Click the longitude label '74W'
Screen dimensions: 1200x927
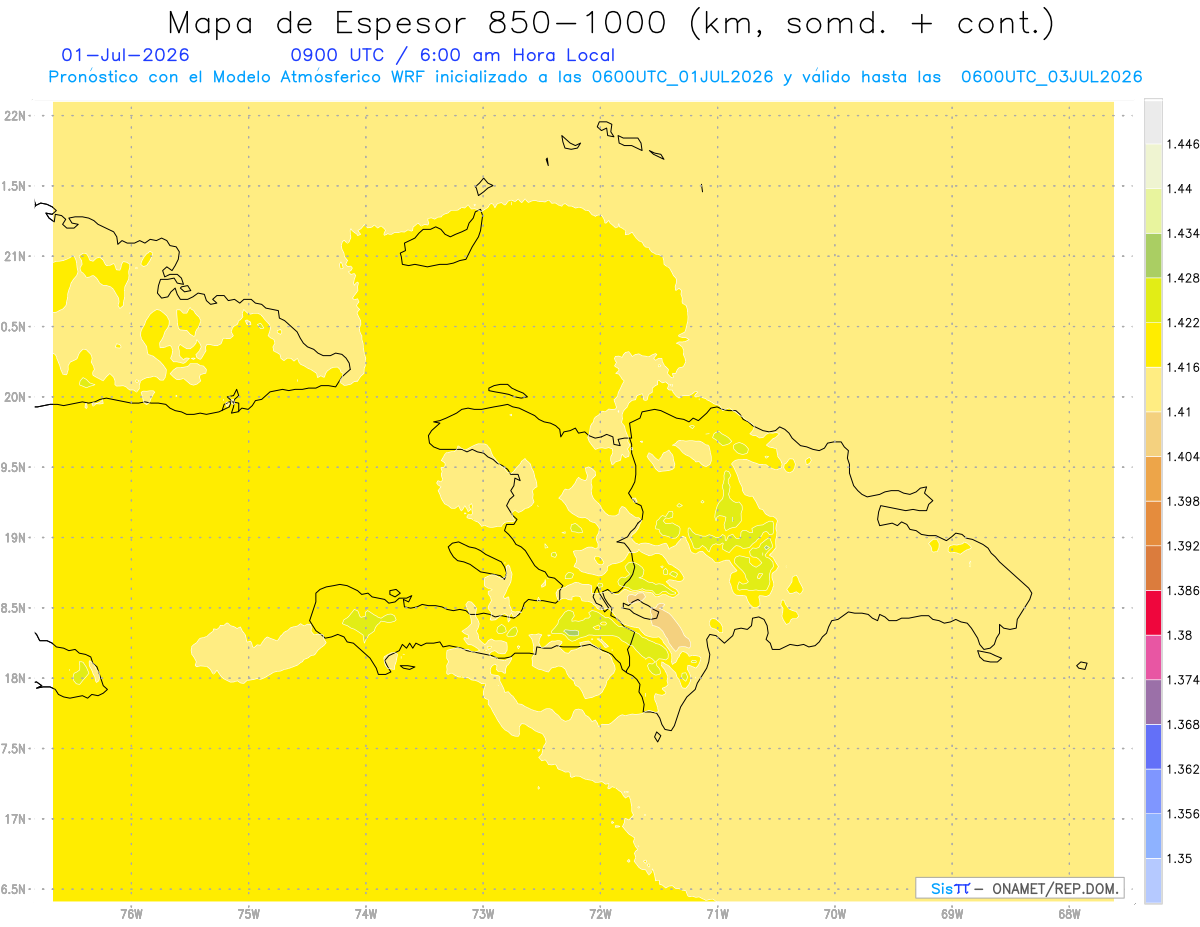pos(366,913)
